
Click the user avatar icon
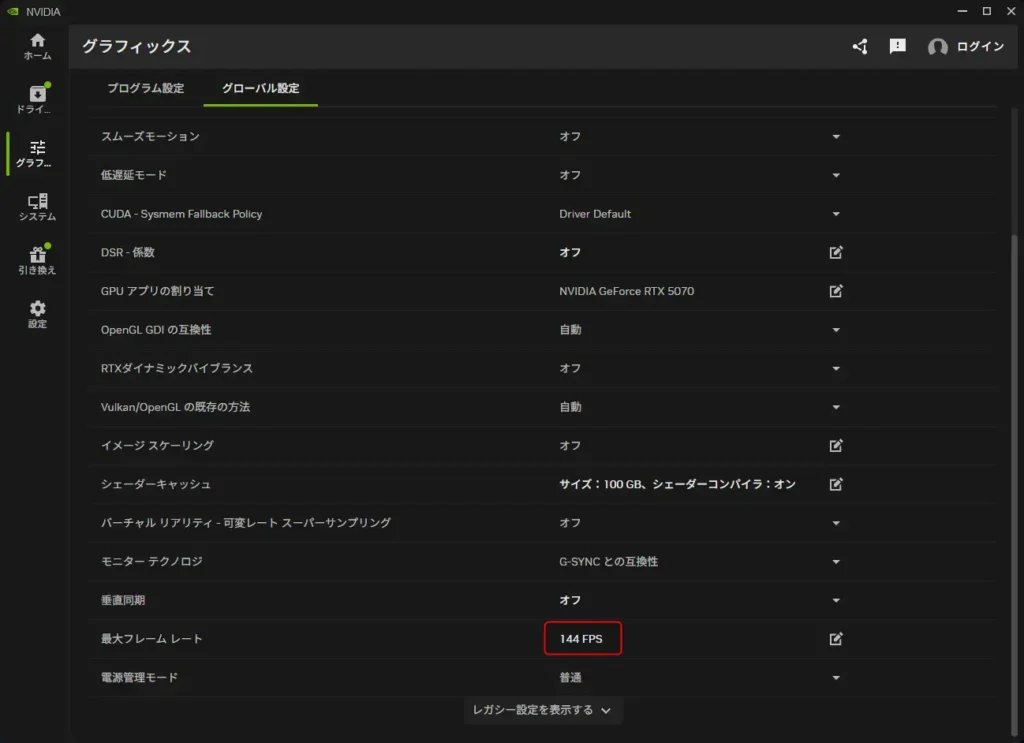pyautogui.click(x=937, y=46)
